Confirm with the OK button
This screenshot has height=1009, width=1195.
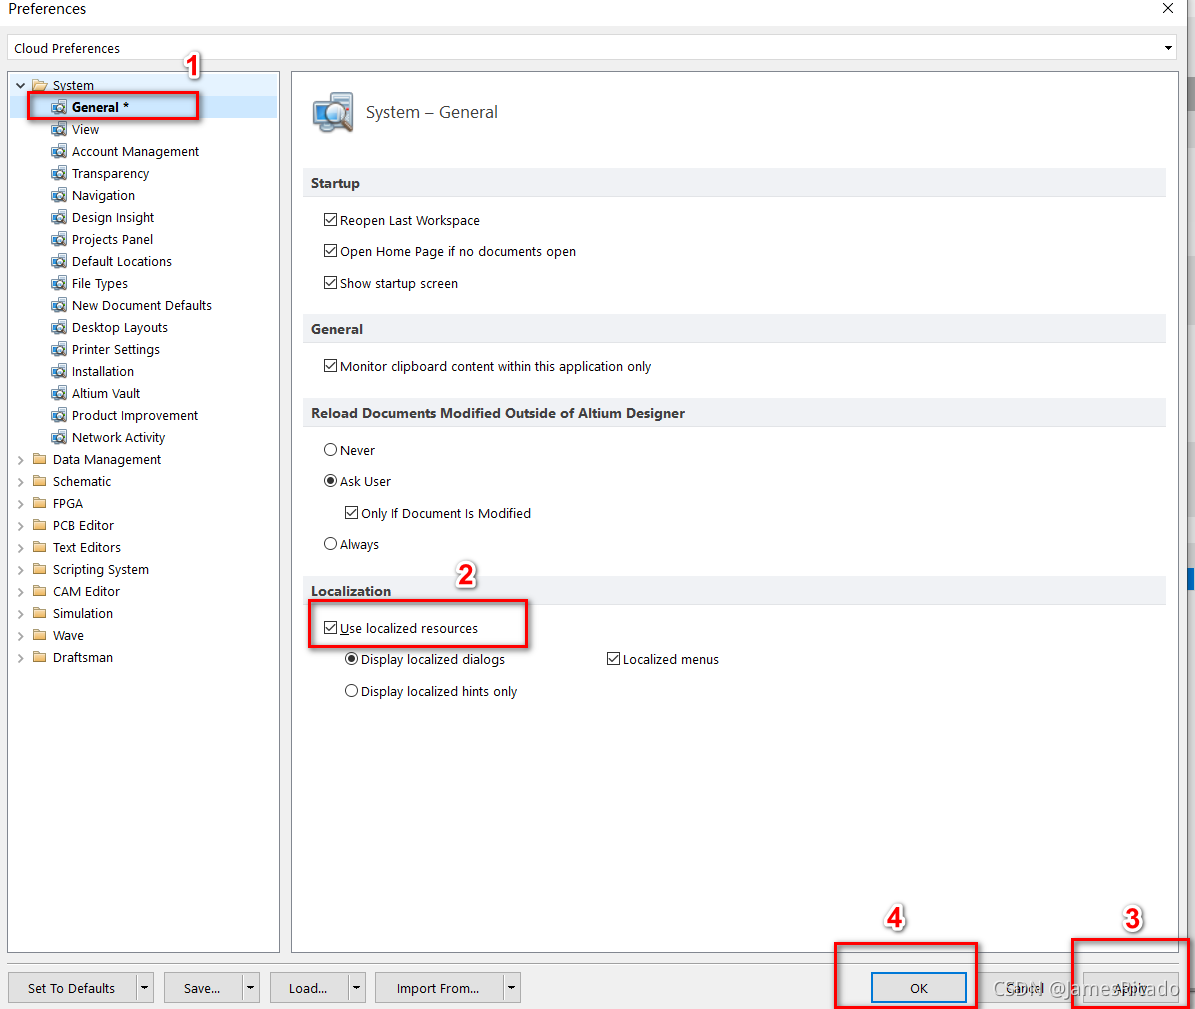(918, 988)
